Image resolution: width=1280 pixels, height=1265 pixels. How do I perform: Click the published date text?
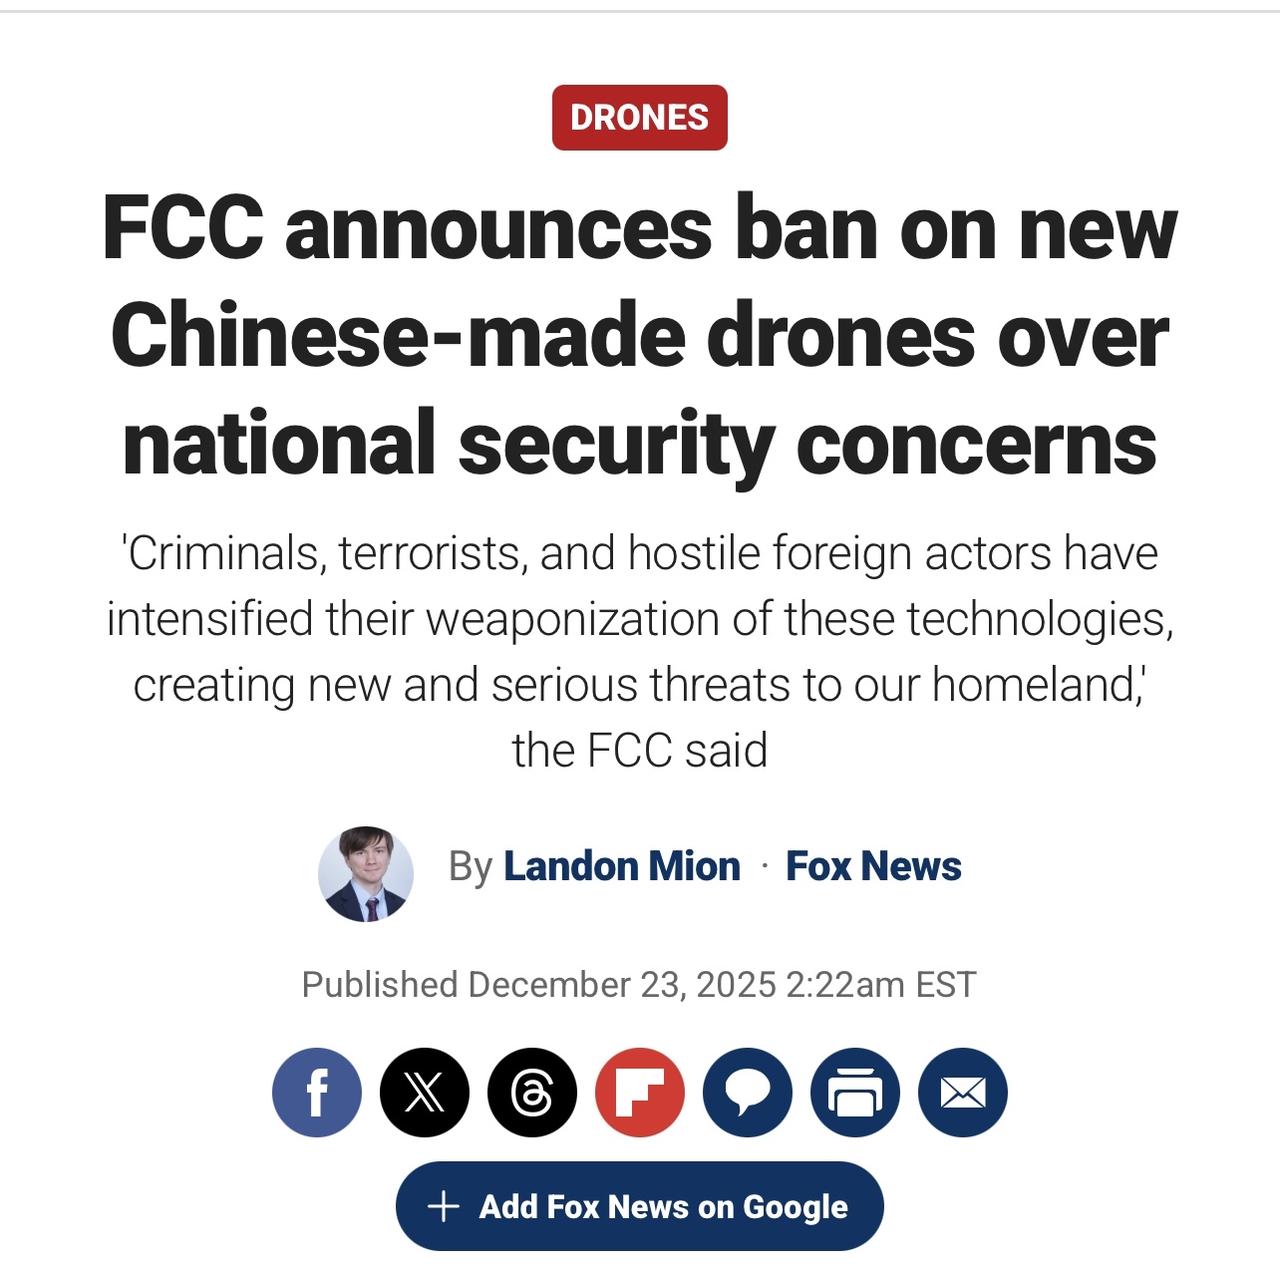tap(639, 983)
